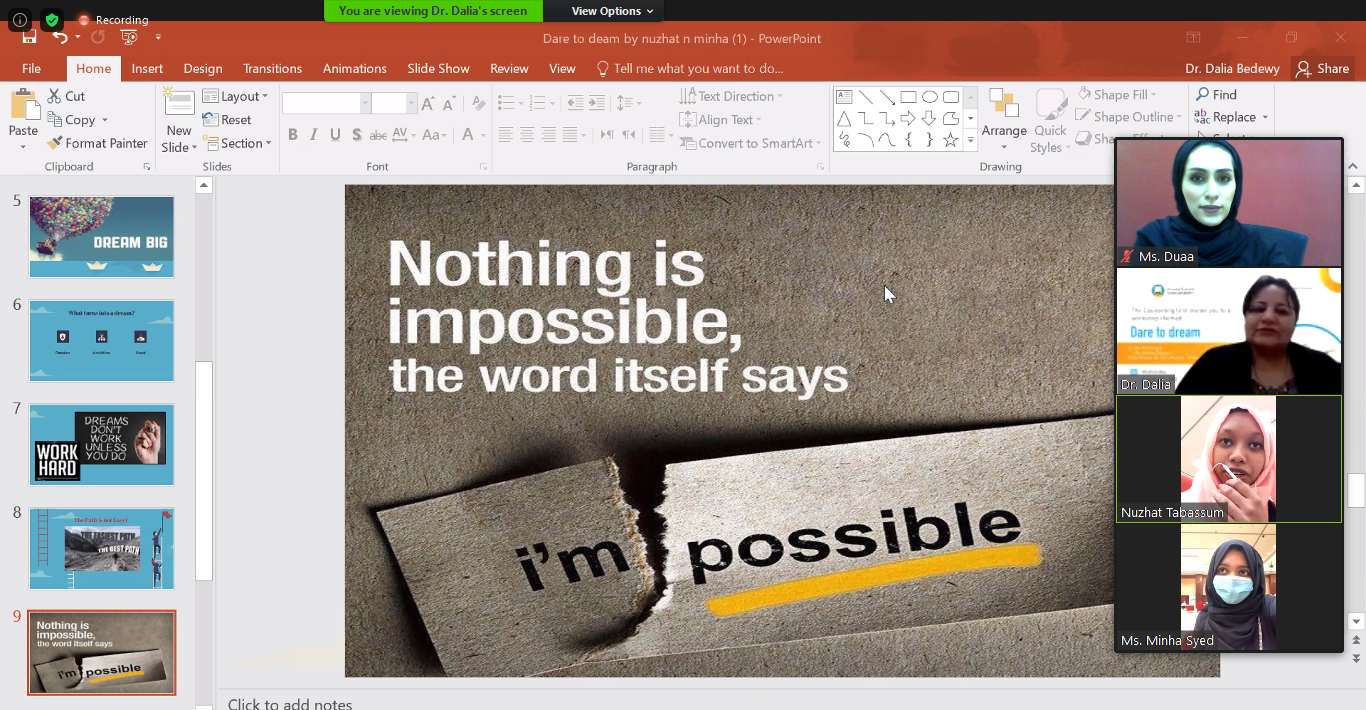Open the File menu
1366x710 pixels.
pos(31,68)
